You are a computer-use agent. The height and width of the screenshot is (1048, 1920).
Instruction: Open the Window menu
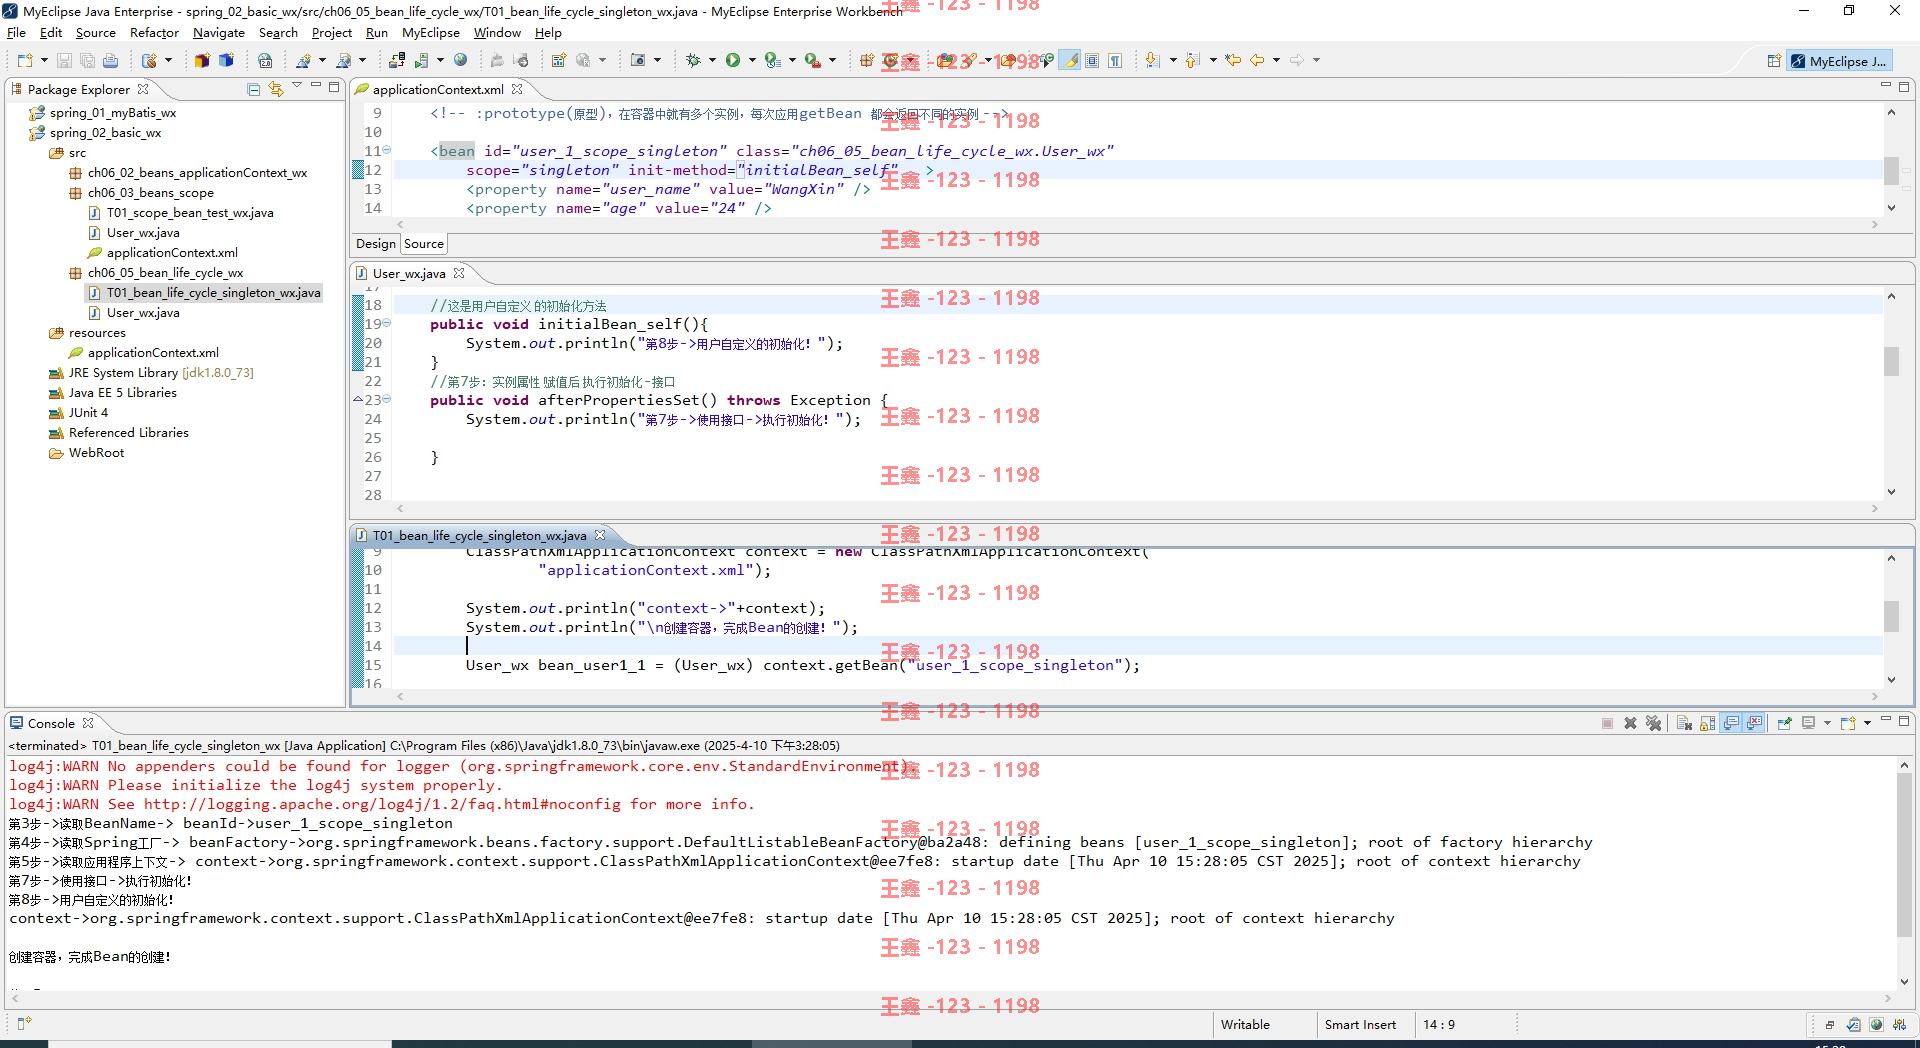497,33
